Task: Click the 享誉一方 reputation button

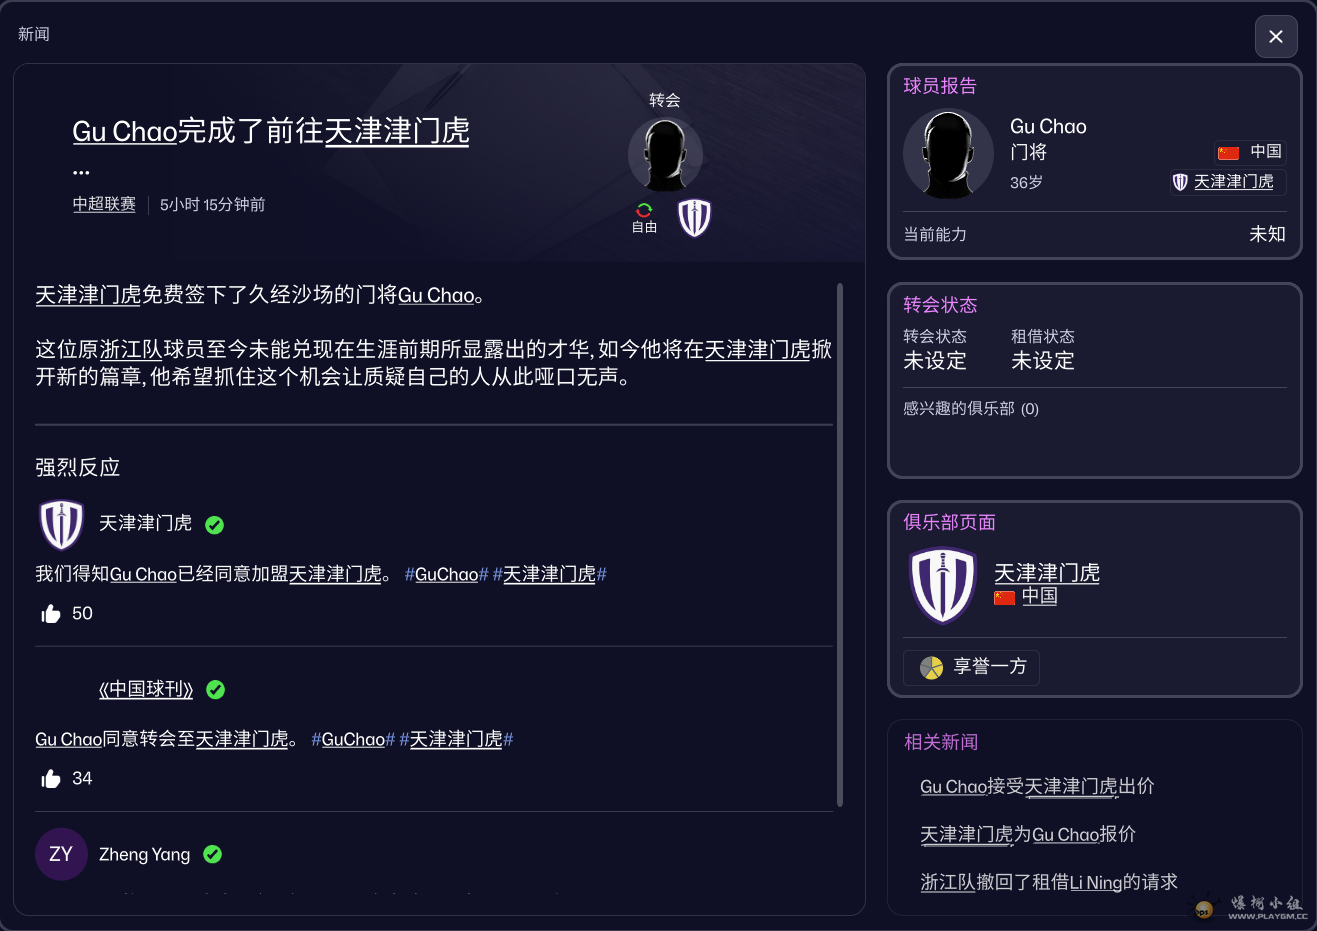Action: tap(971, 667)
